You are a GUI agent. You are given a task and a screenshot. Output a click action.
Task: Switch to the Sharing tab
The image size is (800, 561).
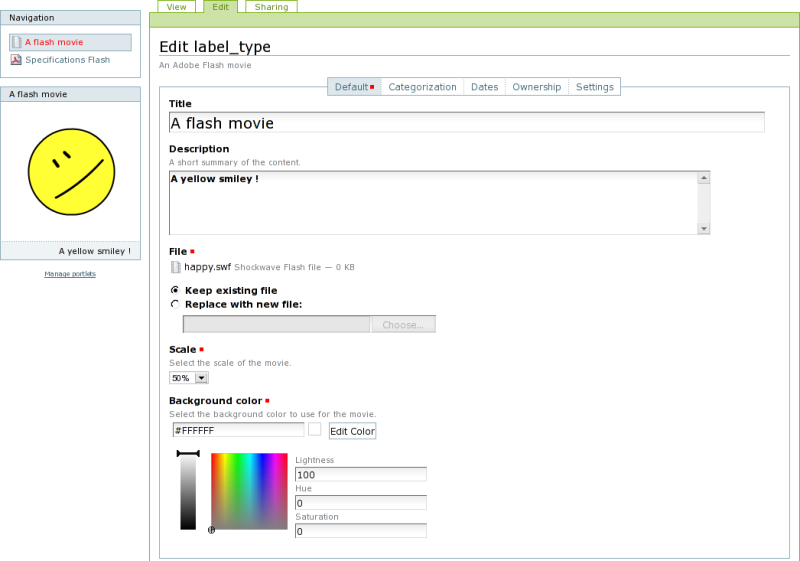point(270,7)
